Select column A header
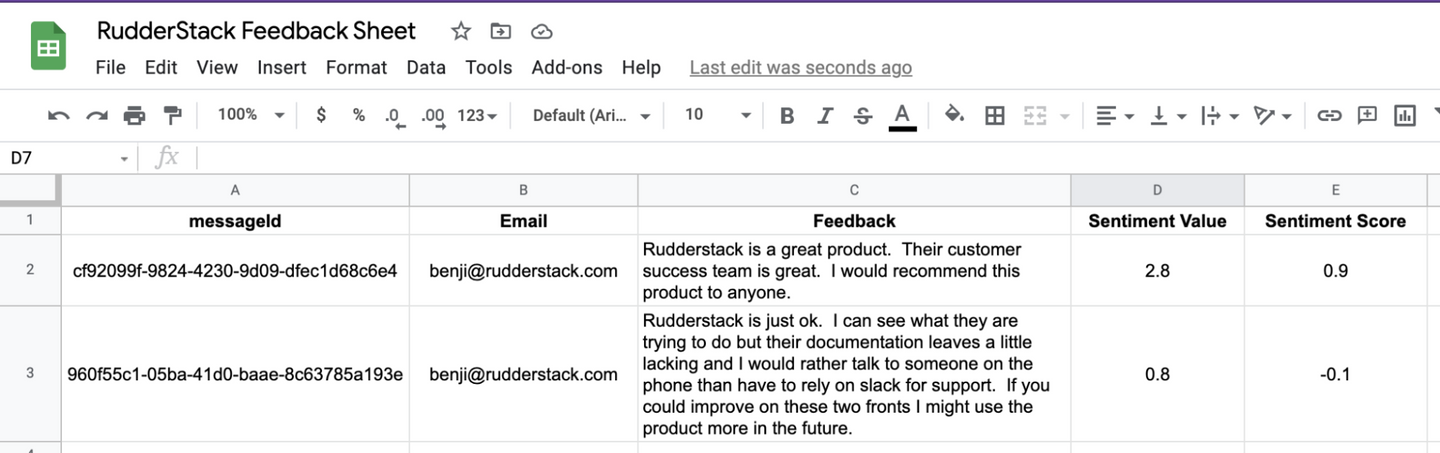The width and height of the screenshot is (1440, 453). coord(235,190)
